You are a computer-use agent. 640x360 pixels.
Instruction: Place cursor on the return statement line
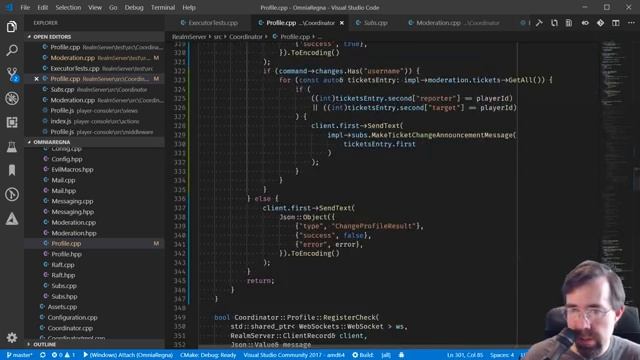pyautogui.click(x=260, y=281)
